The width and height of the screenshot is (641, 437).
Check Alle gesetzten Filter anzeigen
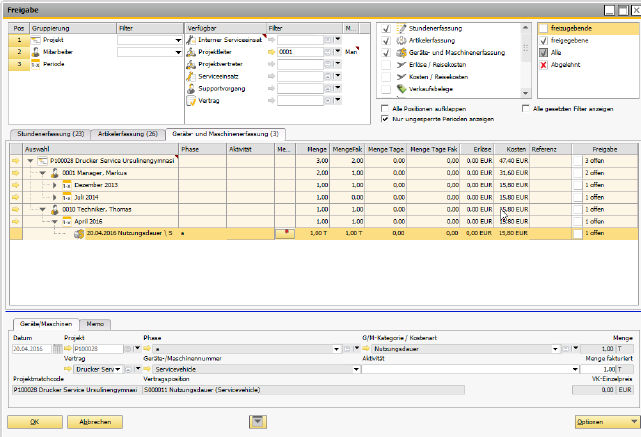tap(526, 108)
